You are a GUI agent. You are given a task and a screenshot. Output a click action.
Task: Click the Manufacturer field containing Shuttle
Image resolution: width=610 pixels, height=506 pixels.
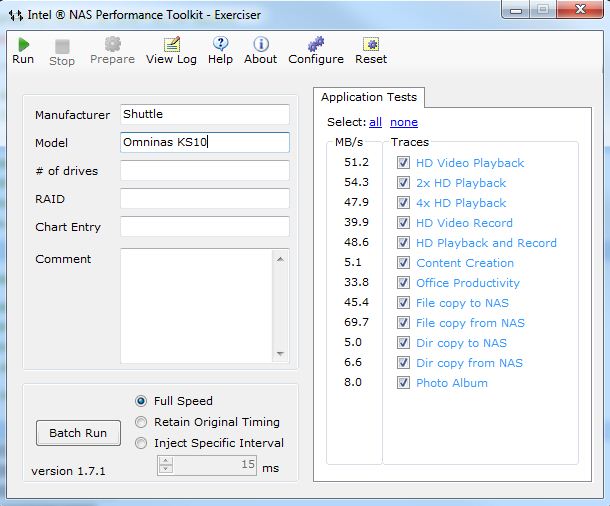(205, 114)
